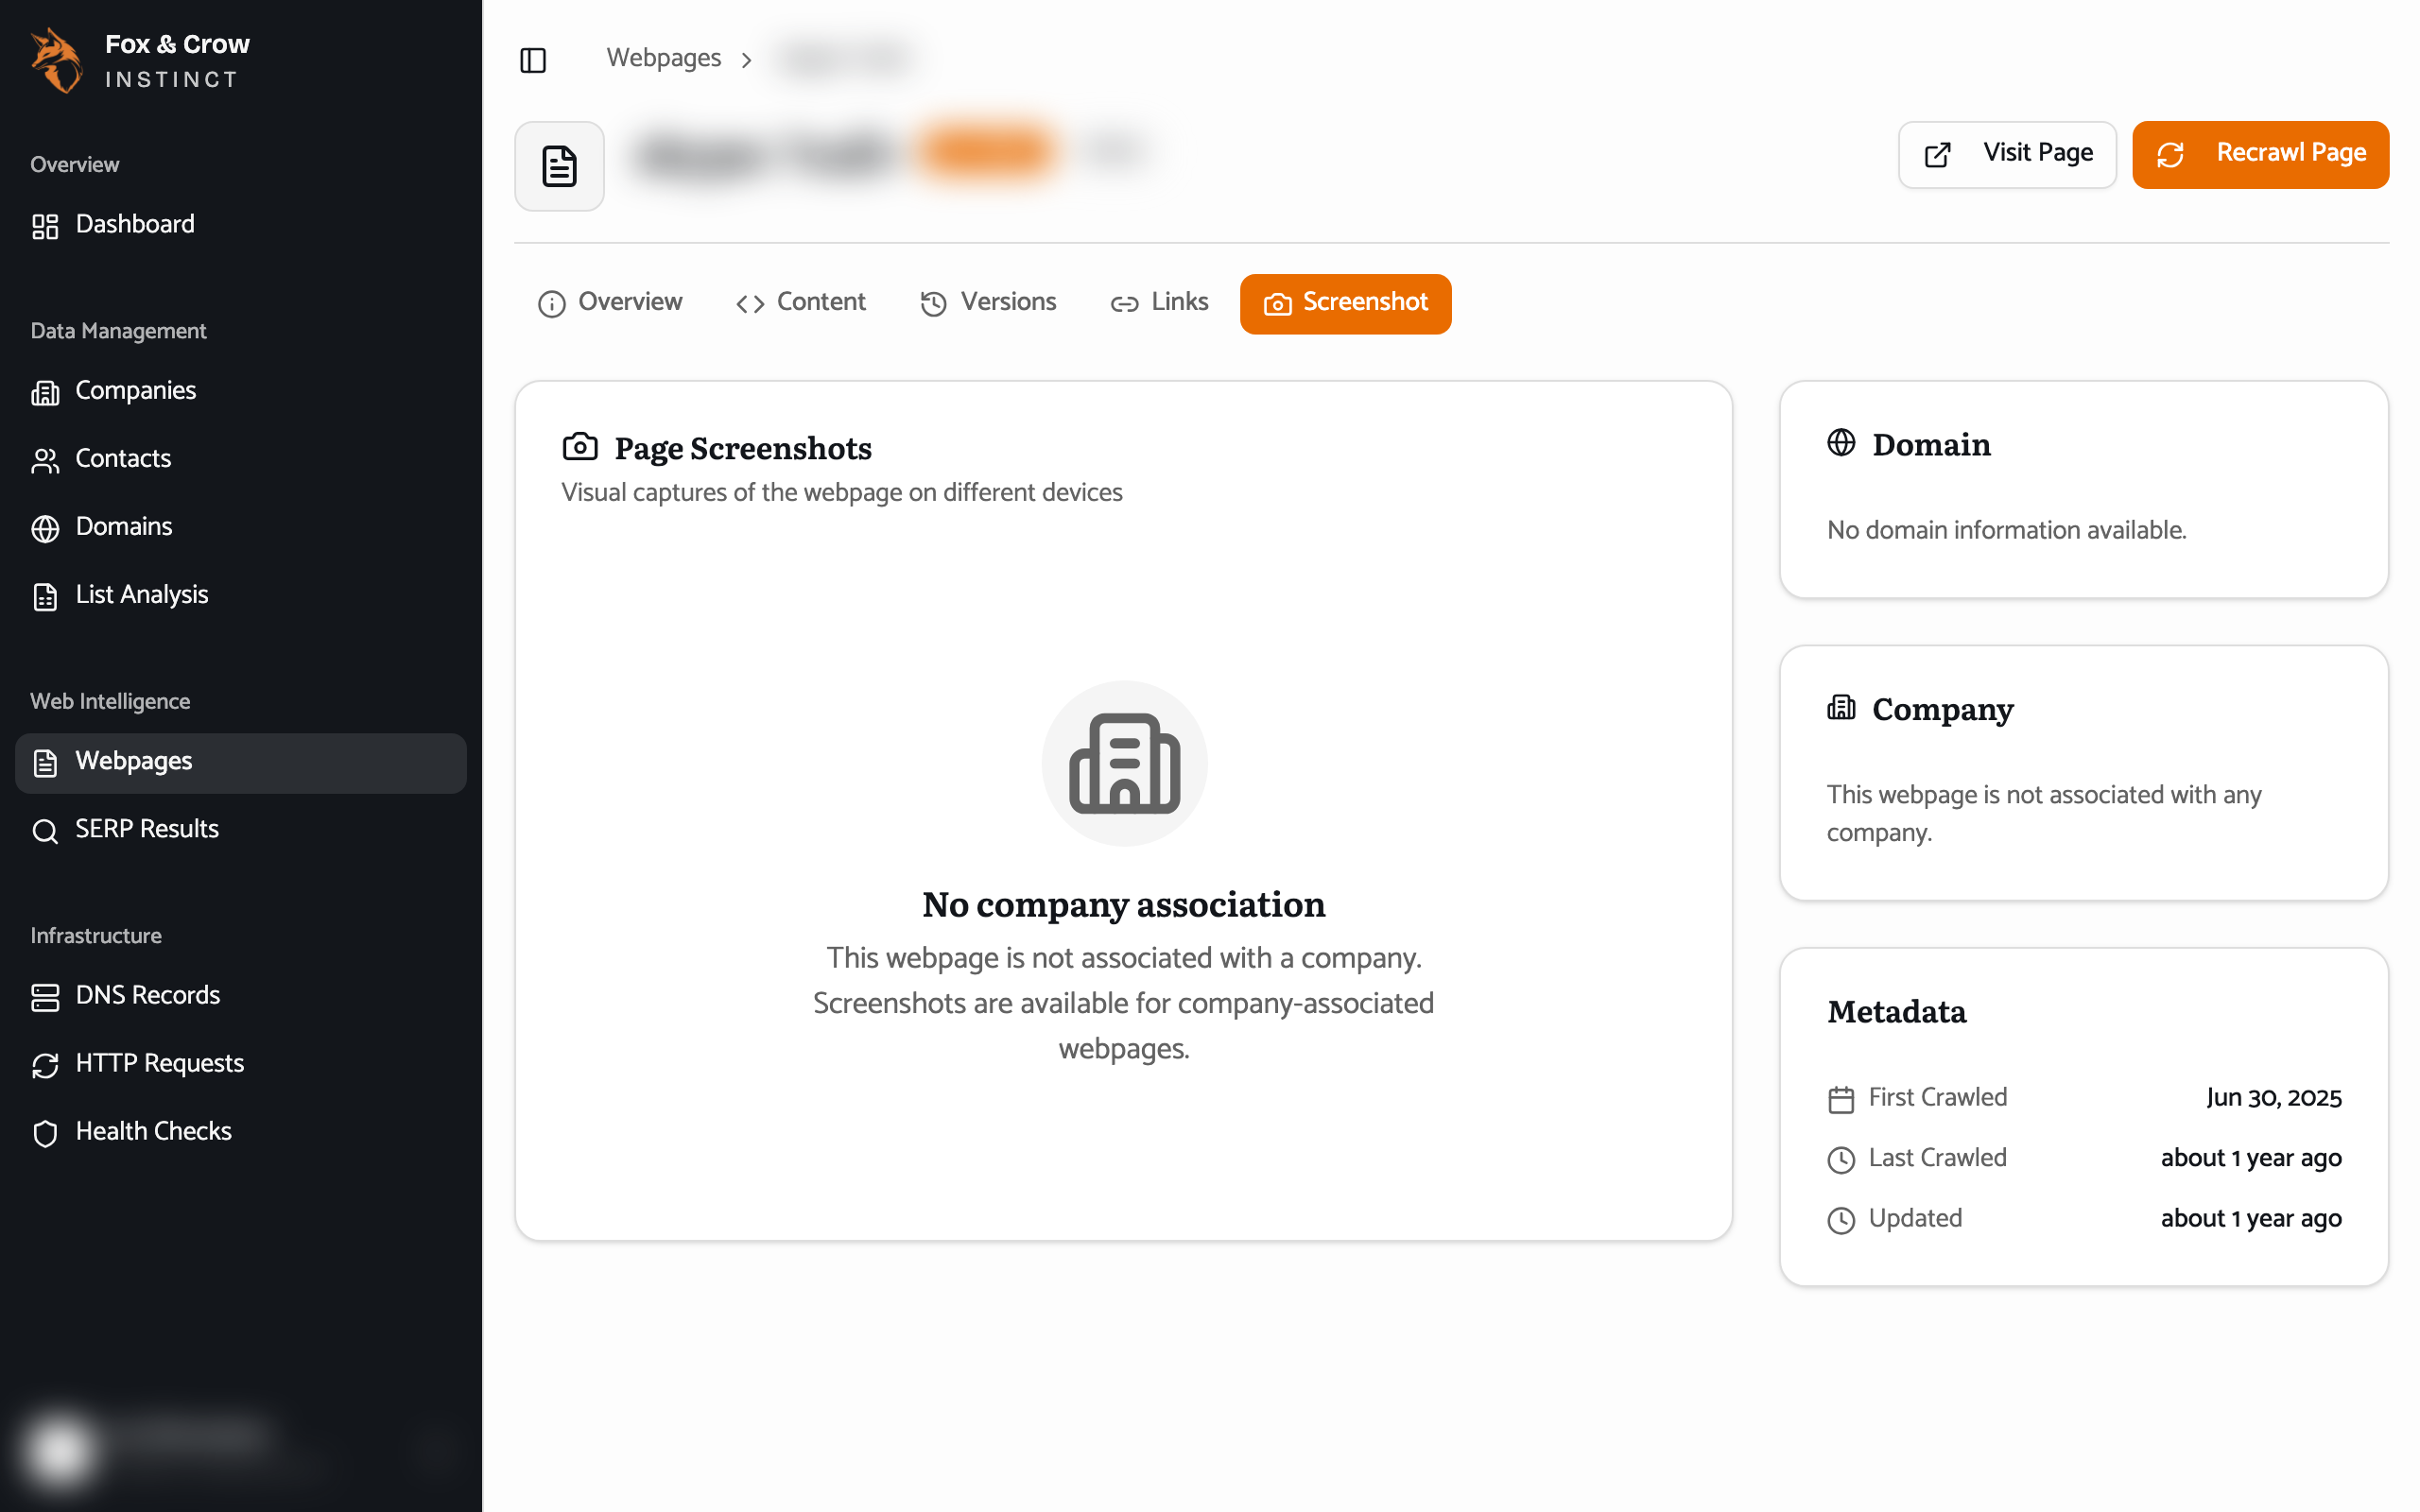Click the Updated 'about 1 year ago' value

[2251, 1219]
